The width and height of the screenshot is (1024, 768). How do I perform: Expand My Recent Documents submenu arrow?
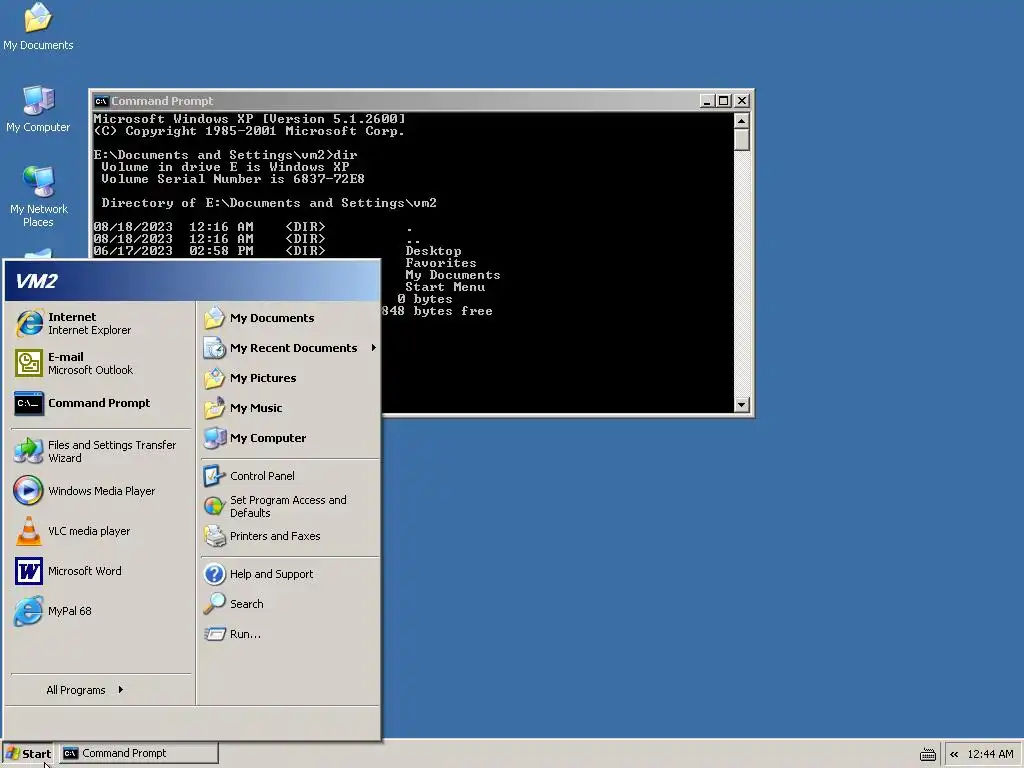click(374, 347)
